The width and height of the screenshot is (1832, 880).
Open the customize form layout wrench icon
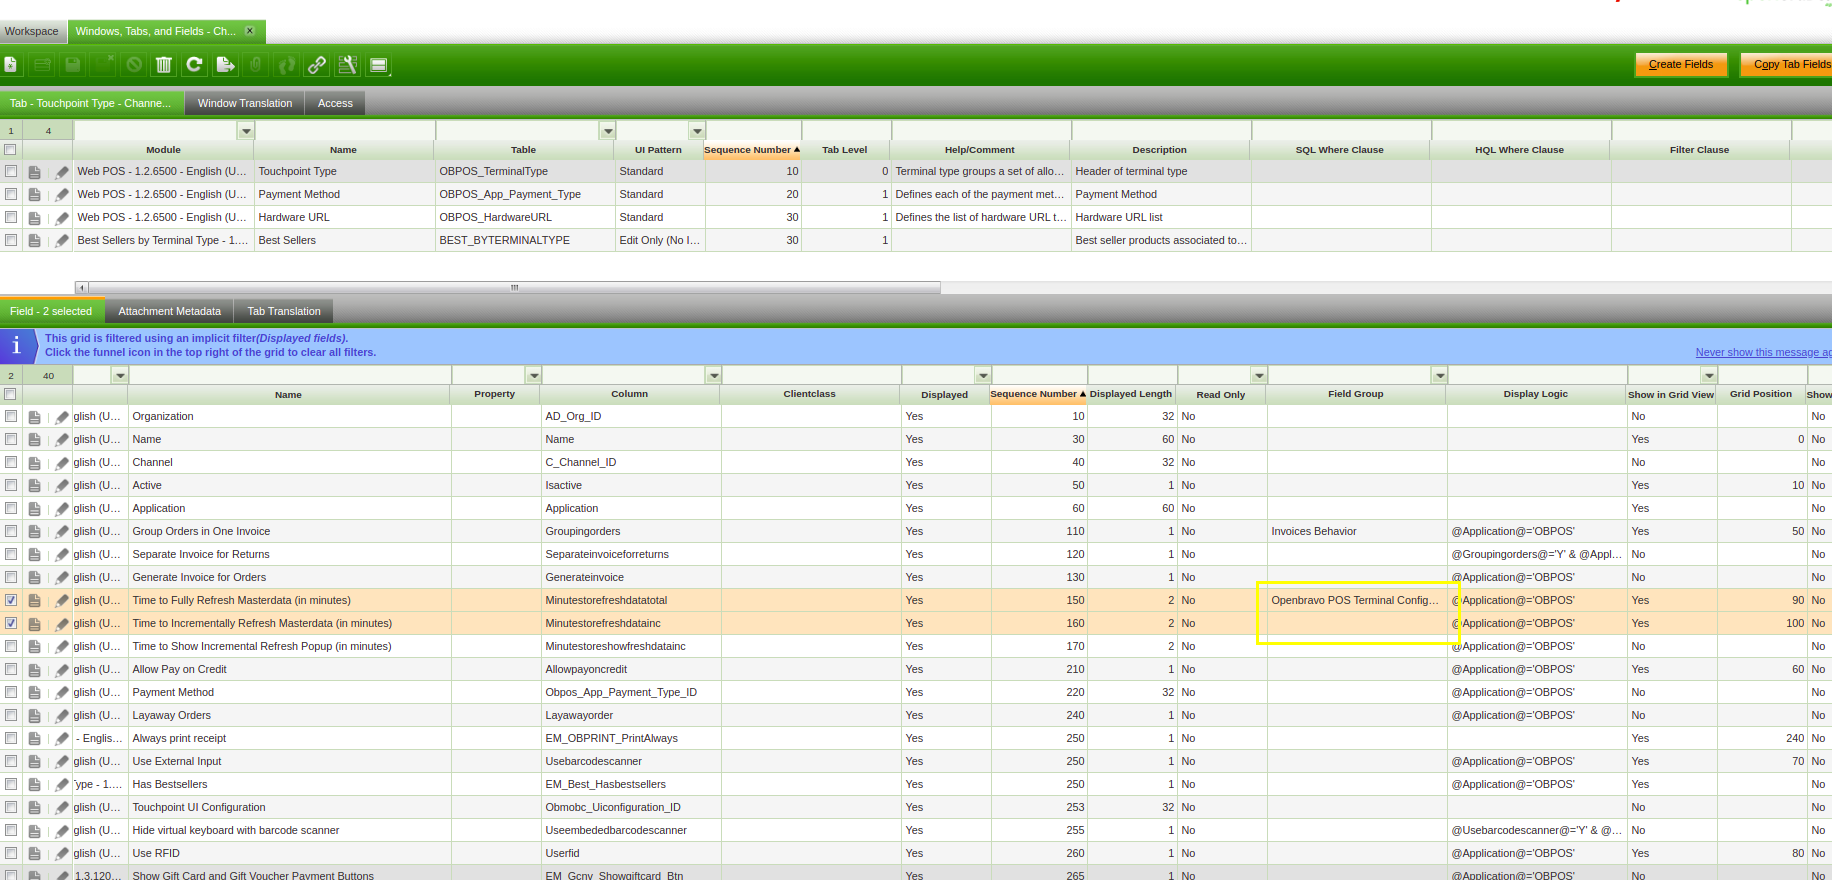coord(348,65)
